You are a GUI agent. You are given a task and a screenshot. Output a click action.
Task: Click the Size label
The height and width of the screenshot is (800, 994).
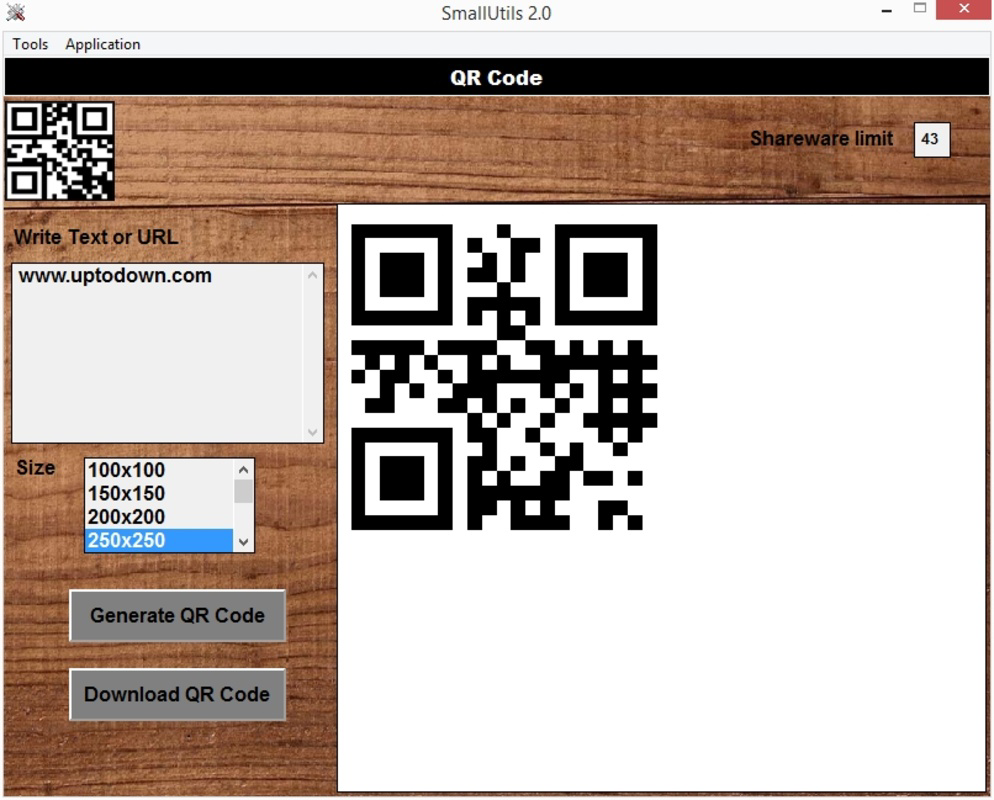pos(36,468)
